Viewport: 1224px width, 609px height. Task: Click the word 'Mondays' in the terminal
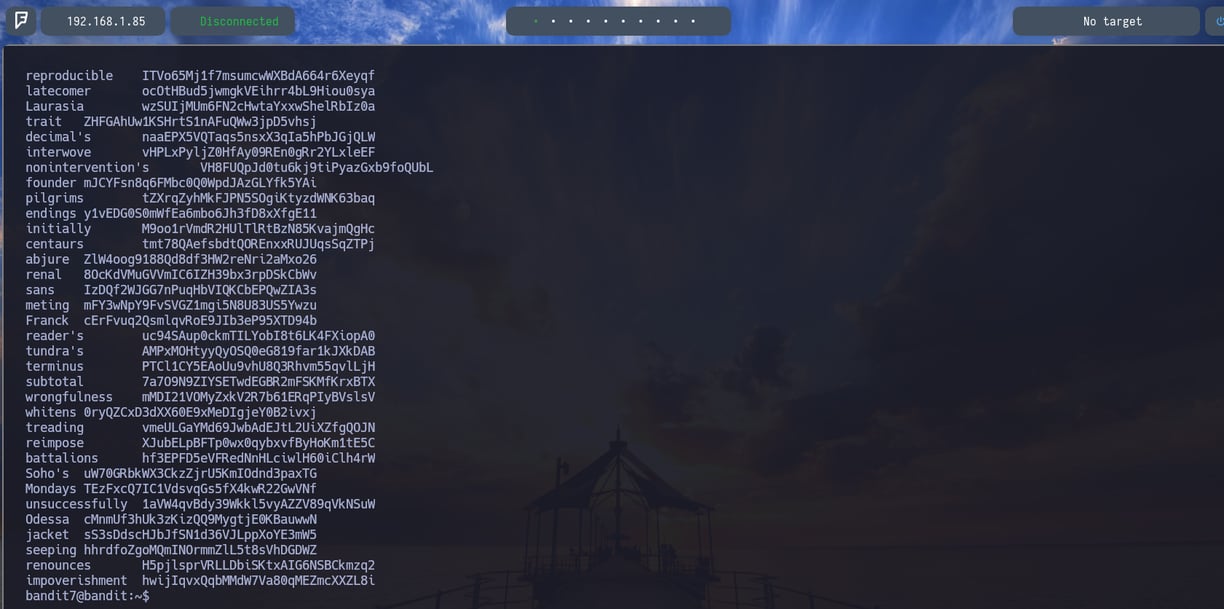pos(51,489)
